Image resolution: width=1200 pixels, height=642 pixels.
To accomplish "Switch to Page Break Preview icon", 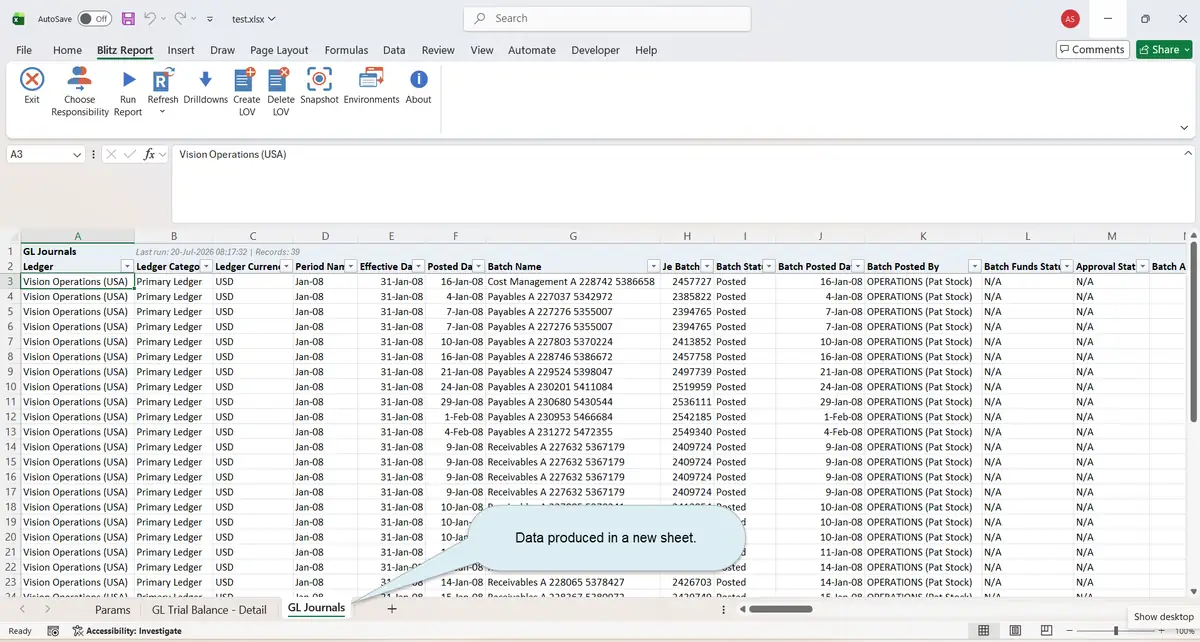I will tap(1046, 630).
